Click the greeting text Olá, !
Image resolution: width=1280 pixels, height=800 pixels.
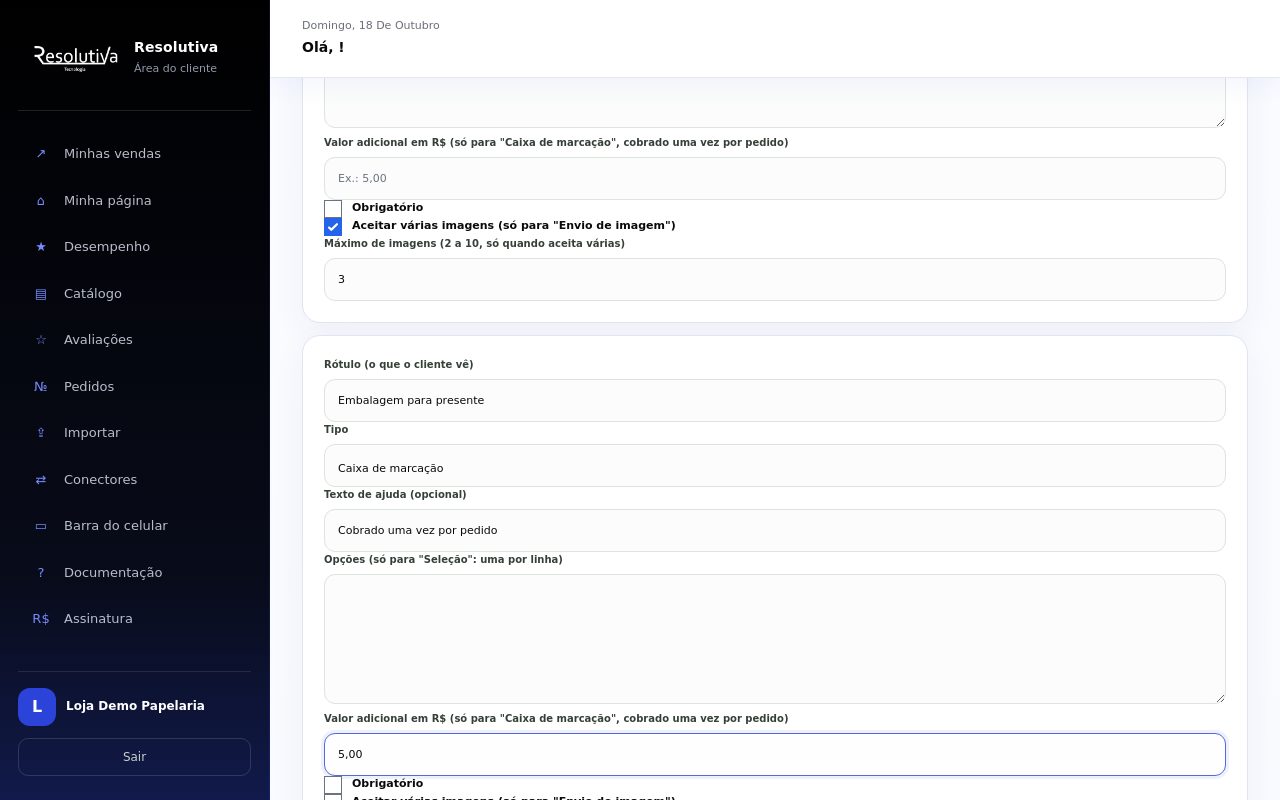tap(323, 47)
